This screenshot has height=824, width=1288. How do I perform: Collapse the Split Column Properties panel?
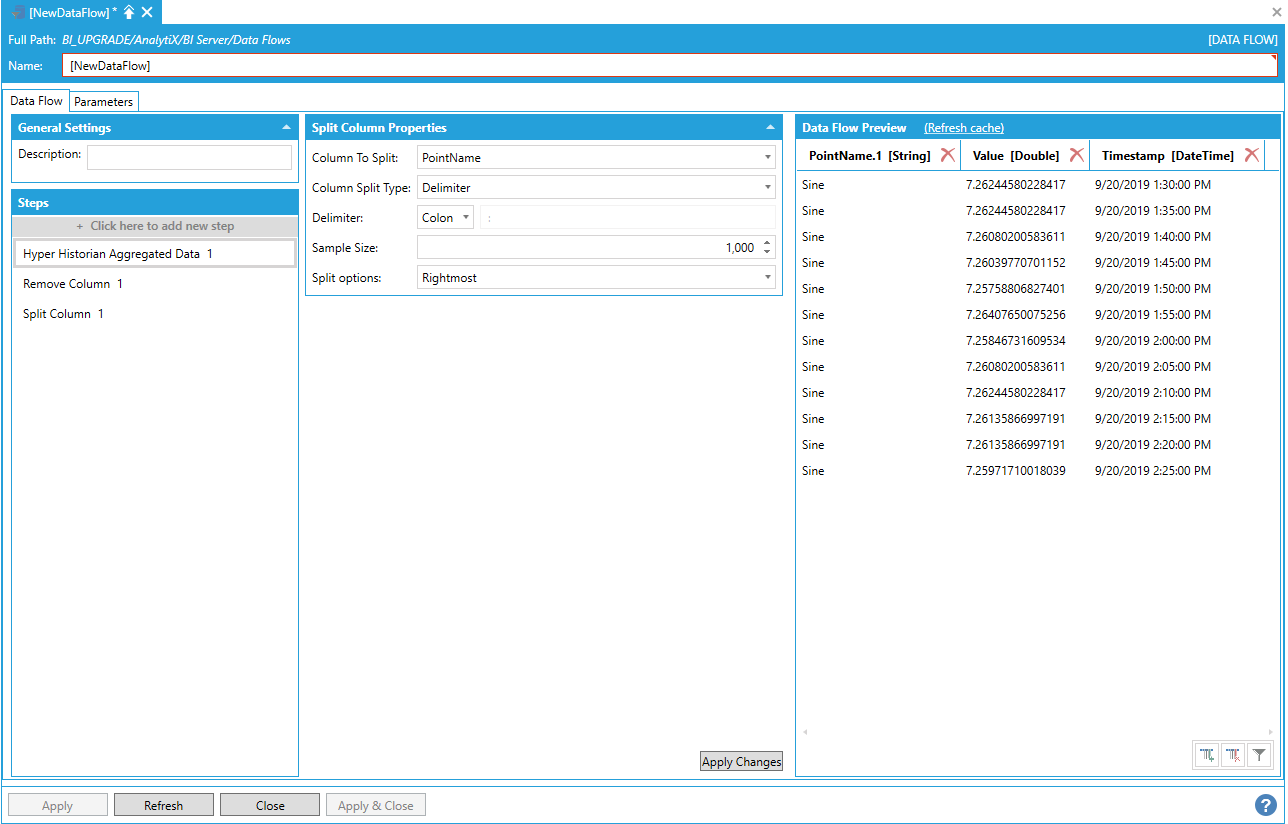tap(770, 128)
